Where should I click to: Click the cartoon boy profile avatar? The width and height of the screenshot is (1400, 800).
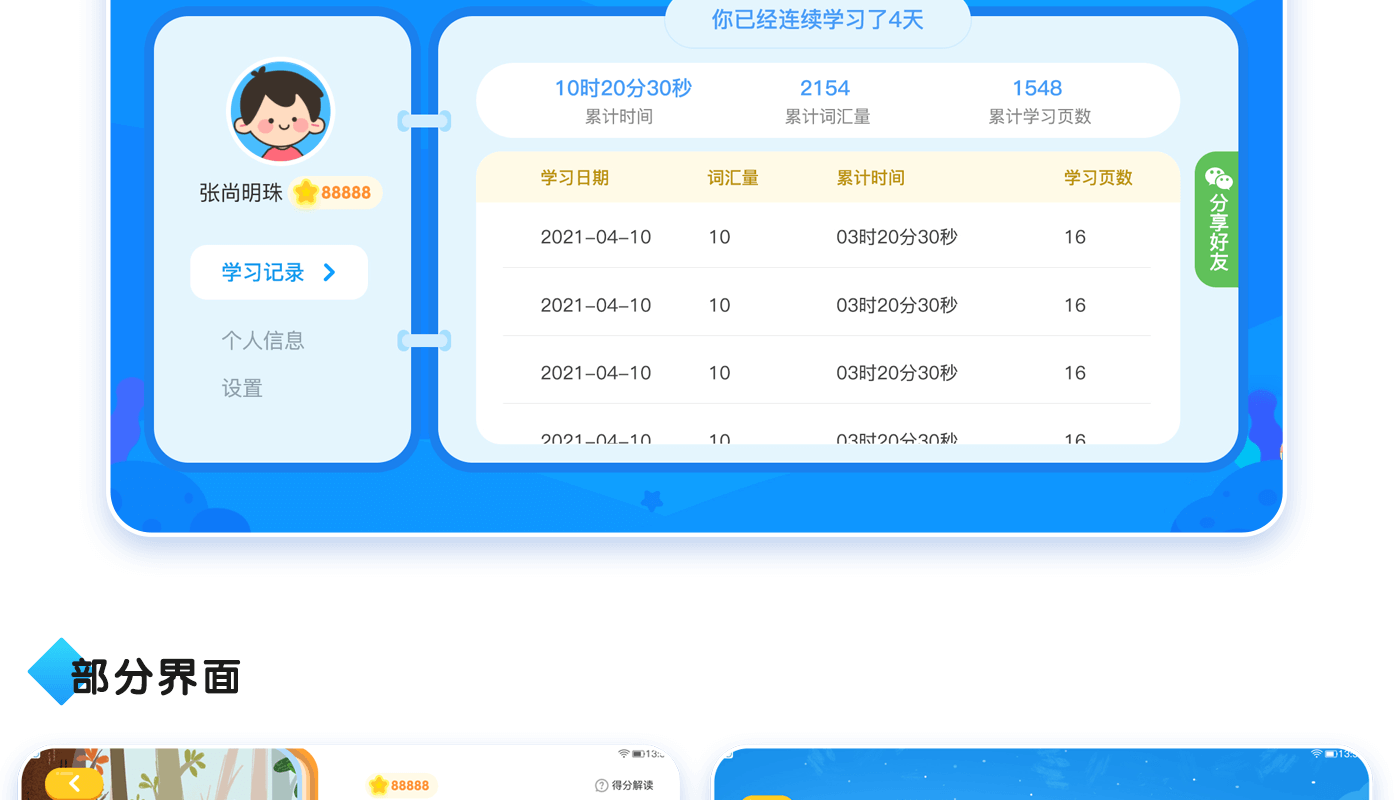pyautogui.click(x=280, y=112)
